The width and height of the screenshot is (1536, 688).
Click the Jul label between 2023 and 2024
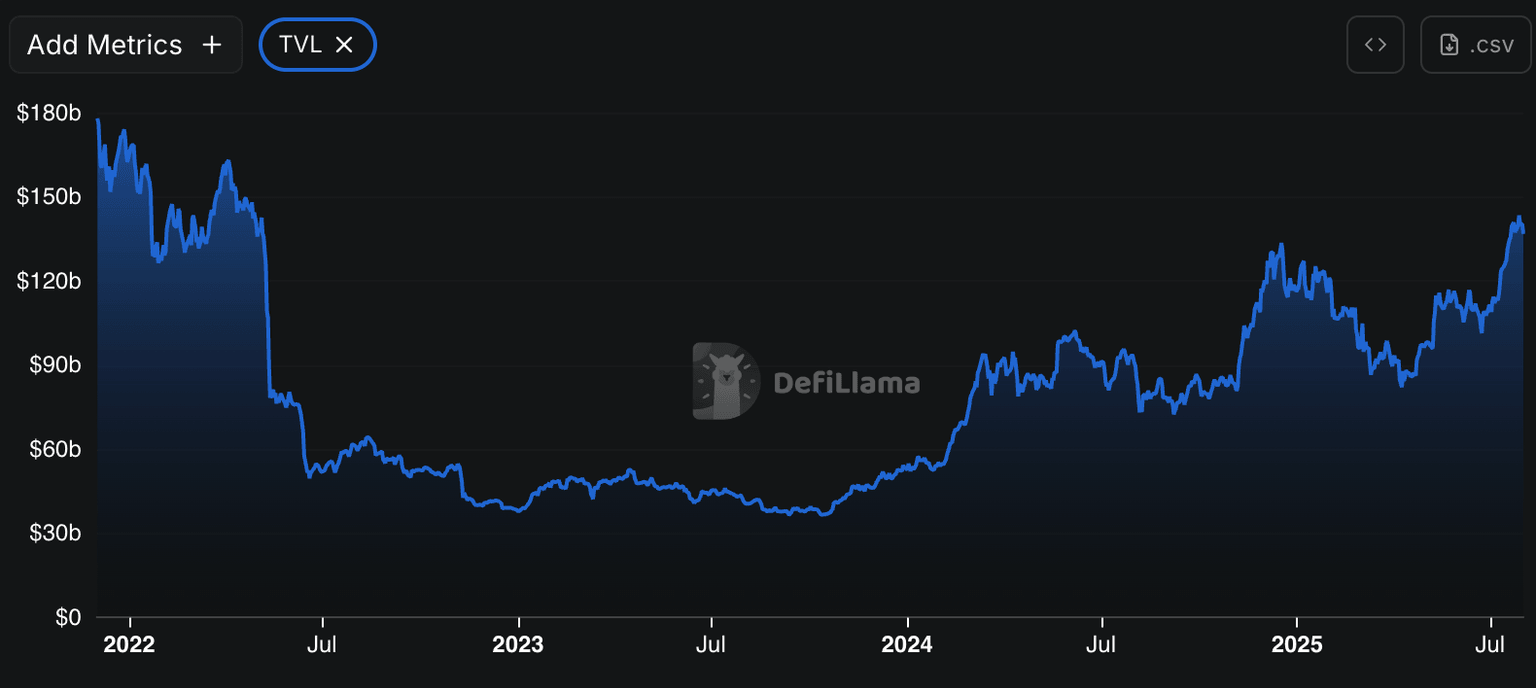[x=710, y=645]
